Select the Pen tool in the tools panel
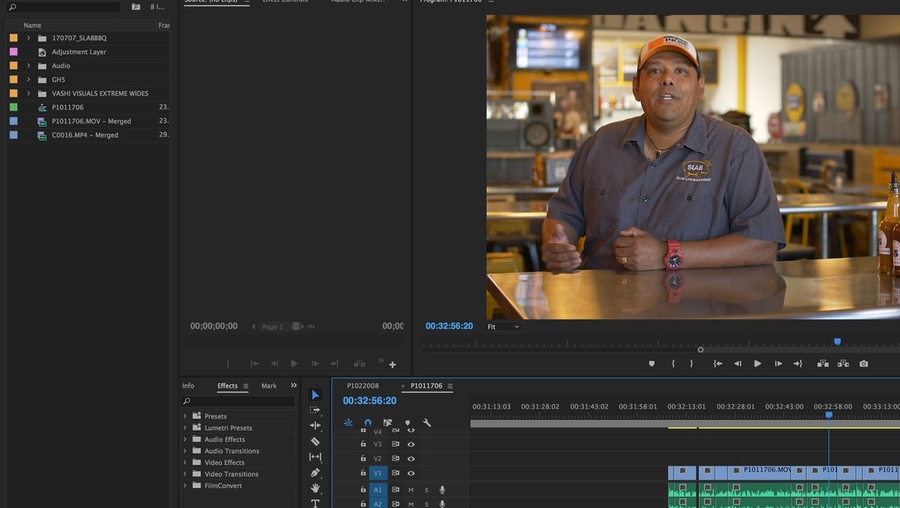The image size is (900, 508). [315, 472]
